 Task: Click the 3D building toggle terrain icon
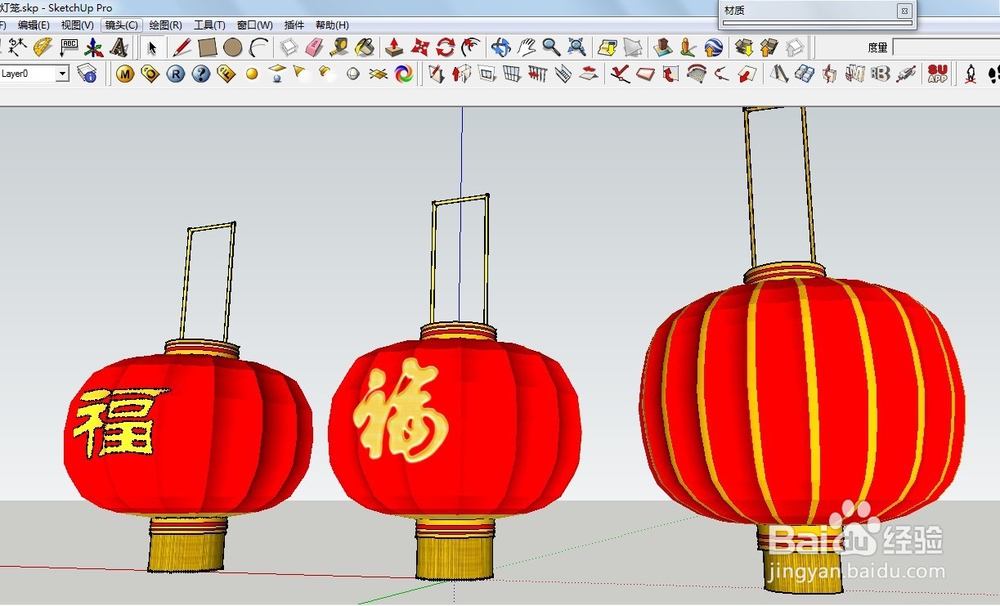click(663, 48)
